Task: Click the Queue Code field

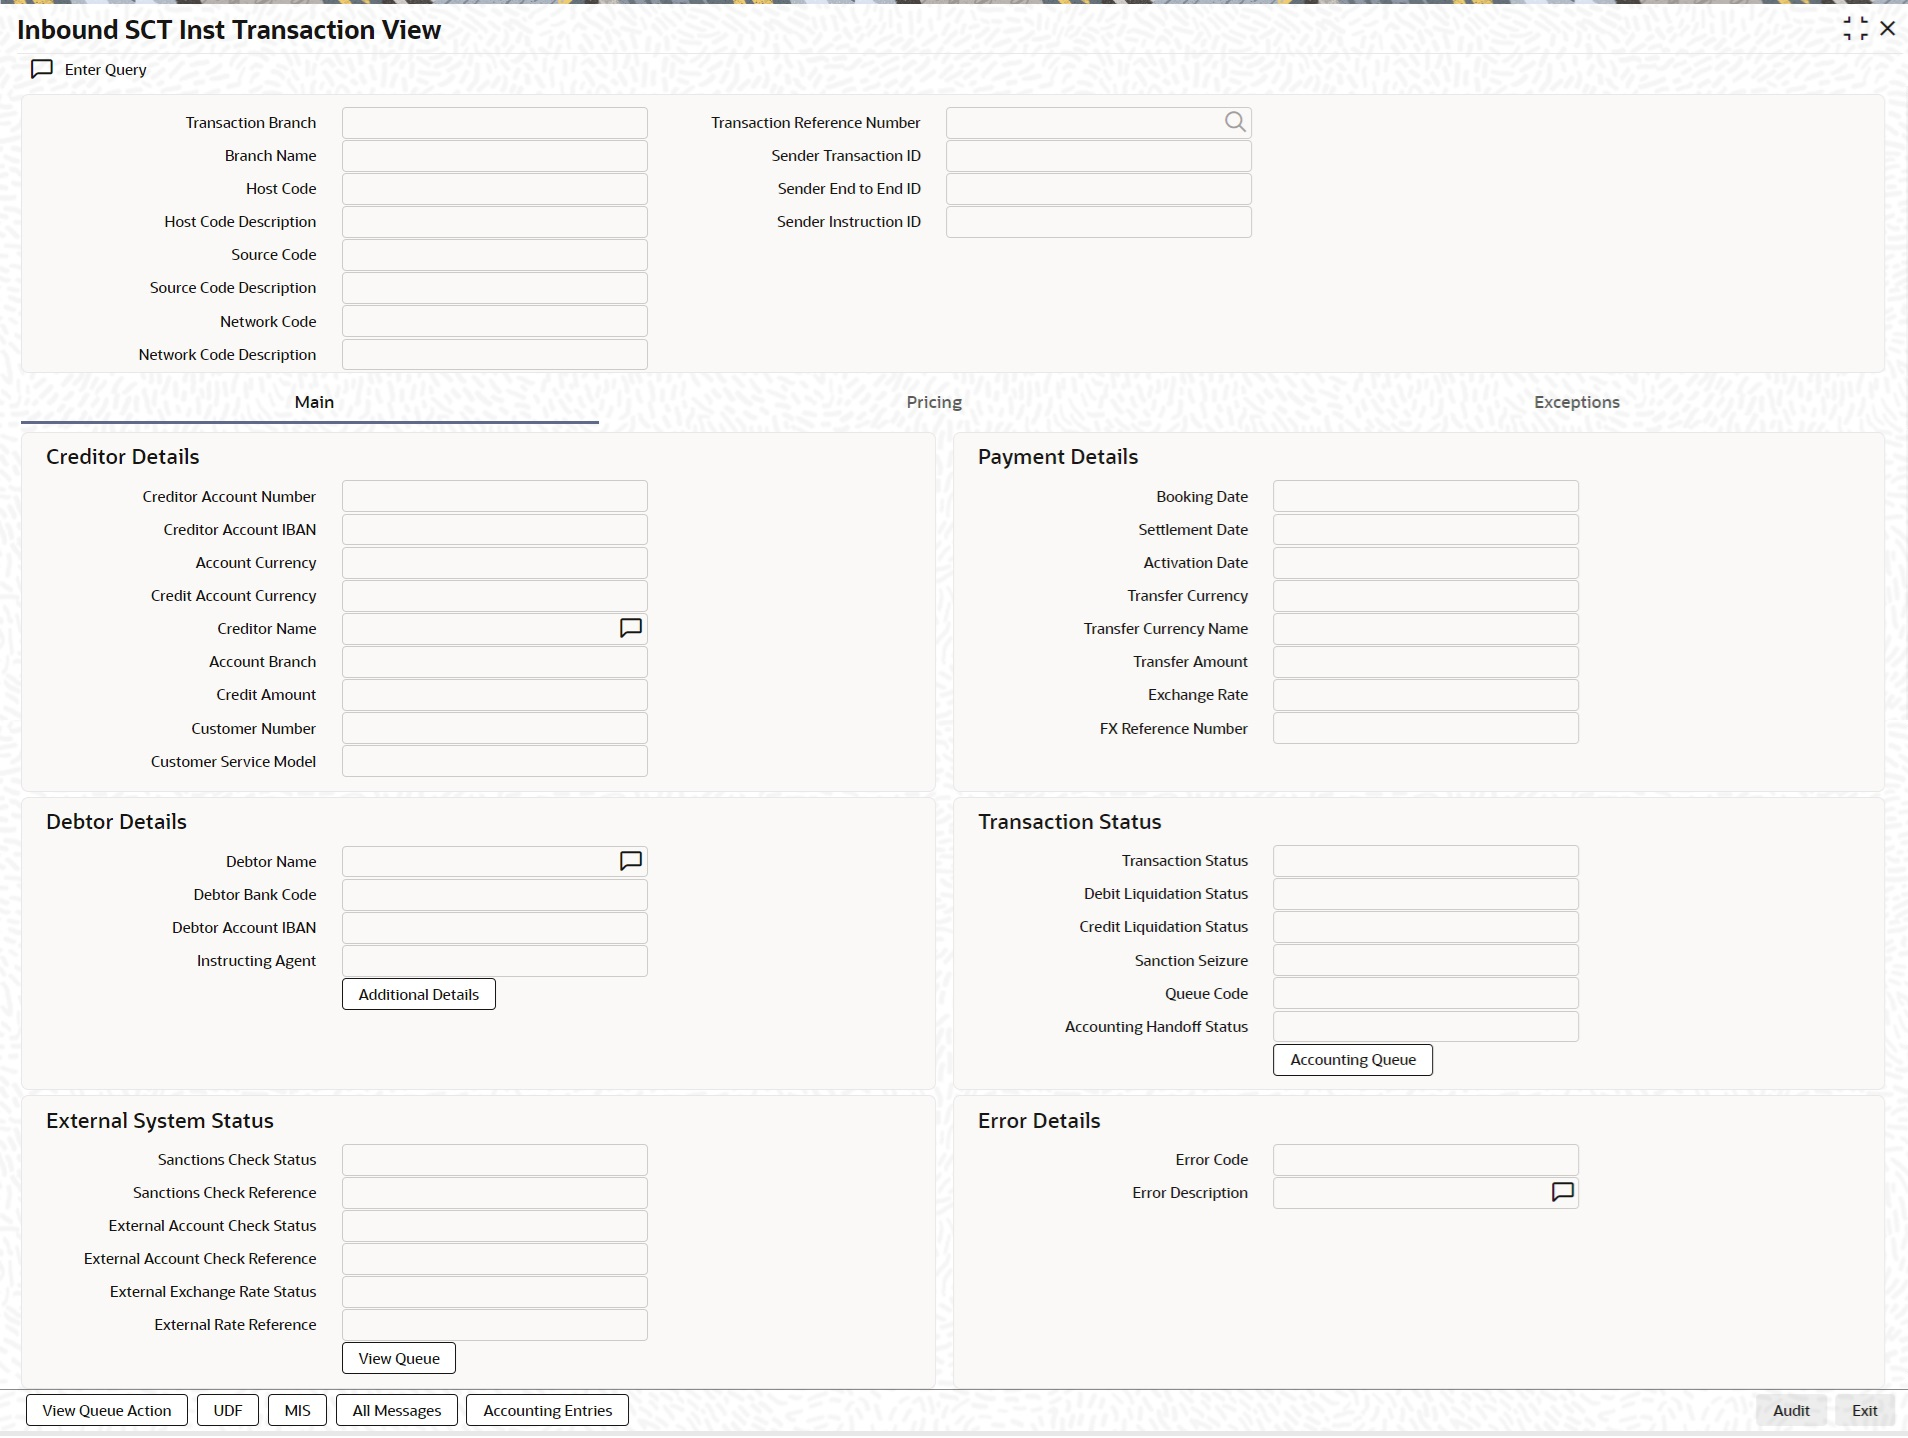Action: (1426, 993)
